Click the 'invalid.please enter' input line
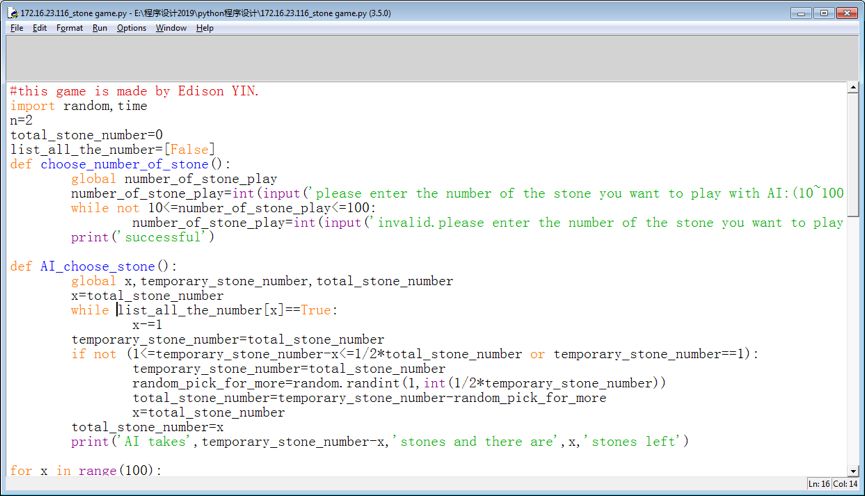865x496 pixels. (488, 222)
